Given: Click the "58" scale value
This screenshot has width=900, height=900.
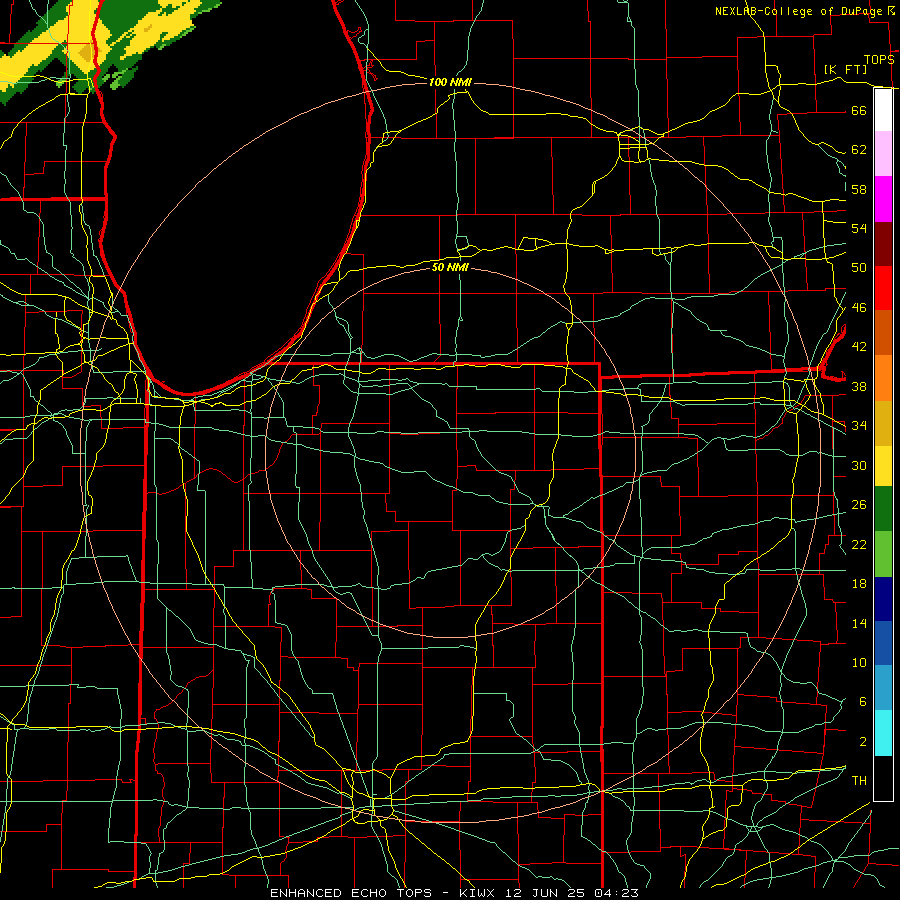Looking at the screenshot, I should 859,189.
